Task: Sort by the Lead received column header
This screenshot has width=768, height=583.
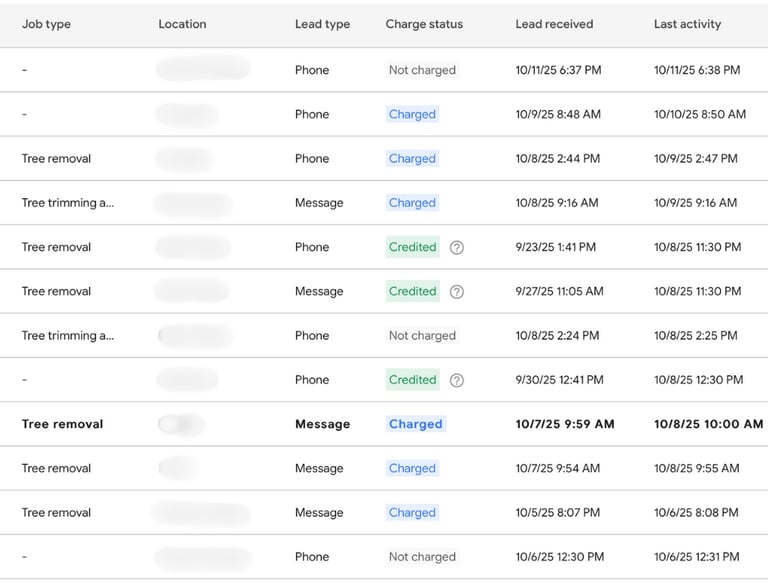Action: click(x=554, y=24)
